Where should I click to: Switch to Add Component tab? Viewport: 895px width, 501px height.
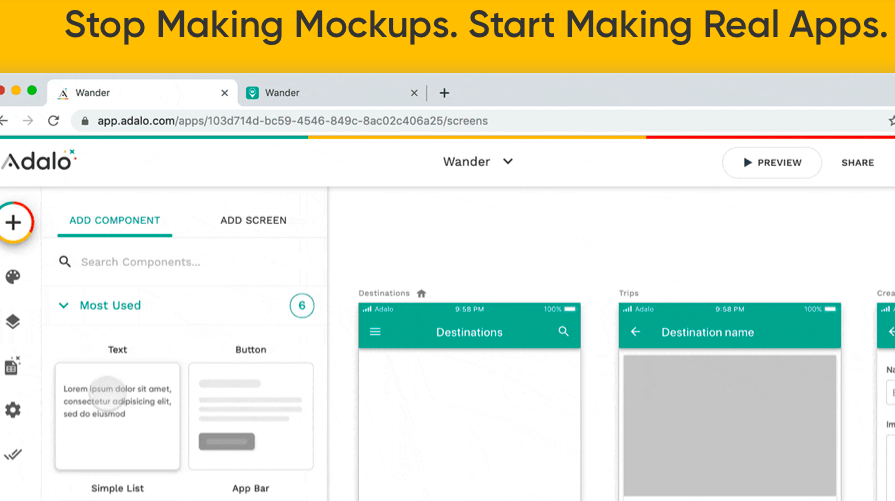pos(115,220)
